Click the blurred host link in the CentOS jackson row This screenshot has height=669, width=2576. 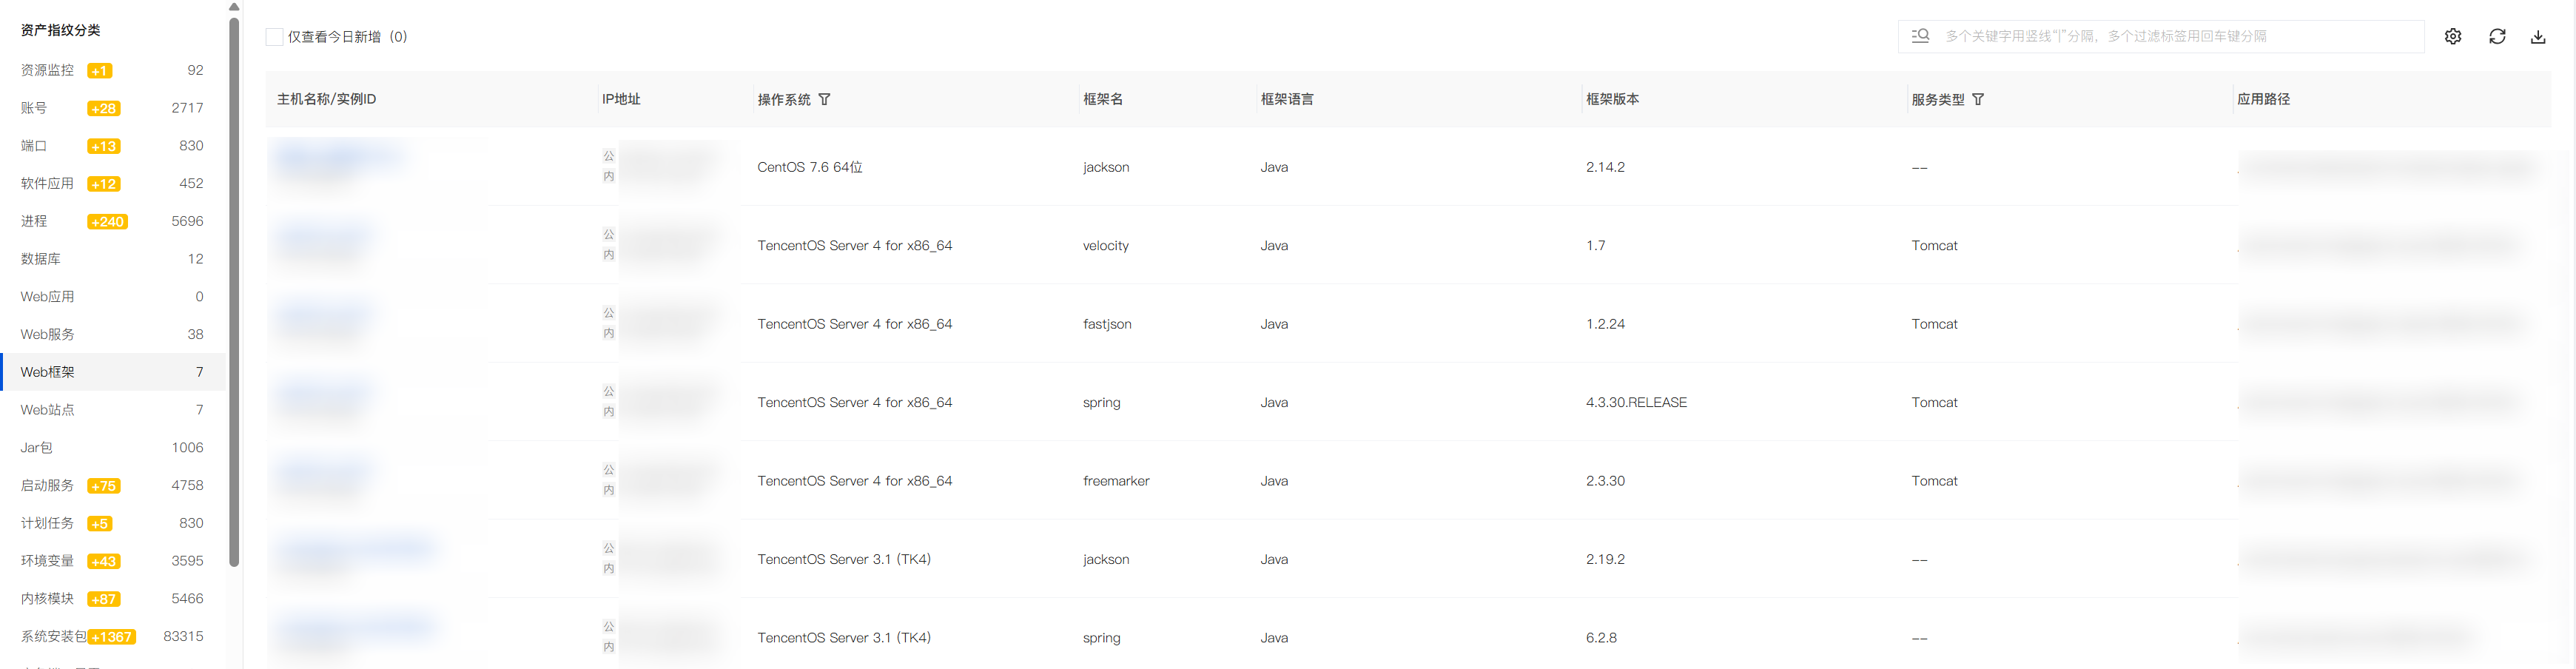[338, 157]
